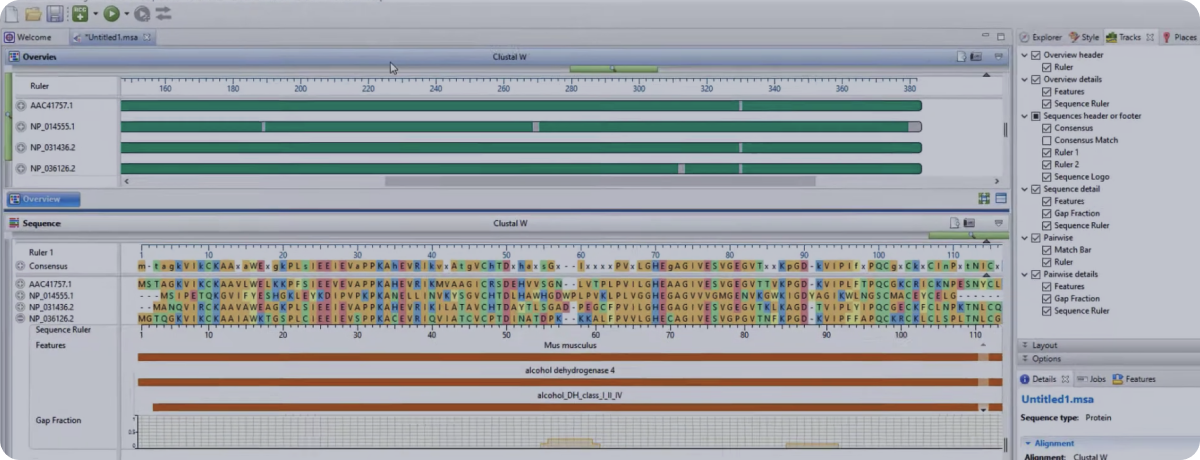The image size is (1200, 460).
Task: Click the Open folder toolbar icon
Action: pyautogui.click(x=32, y=13)
